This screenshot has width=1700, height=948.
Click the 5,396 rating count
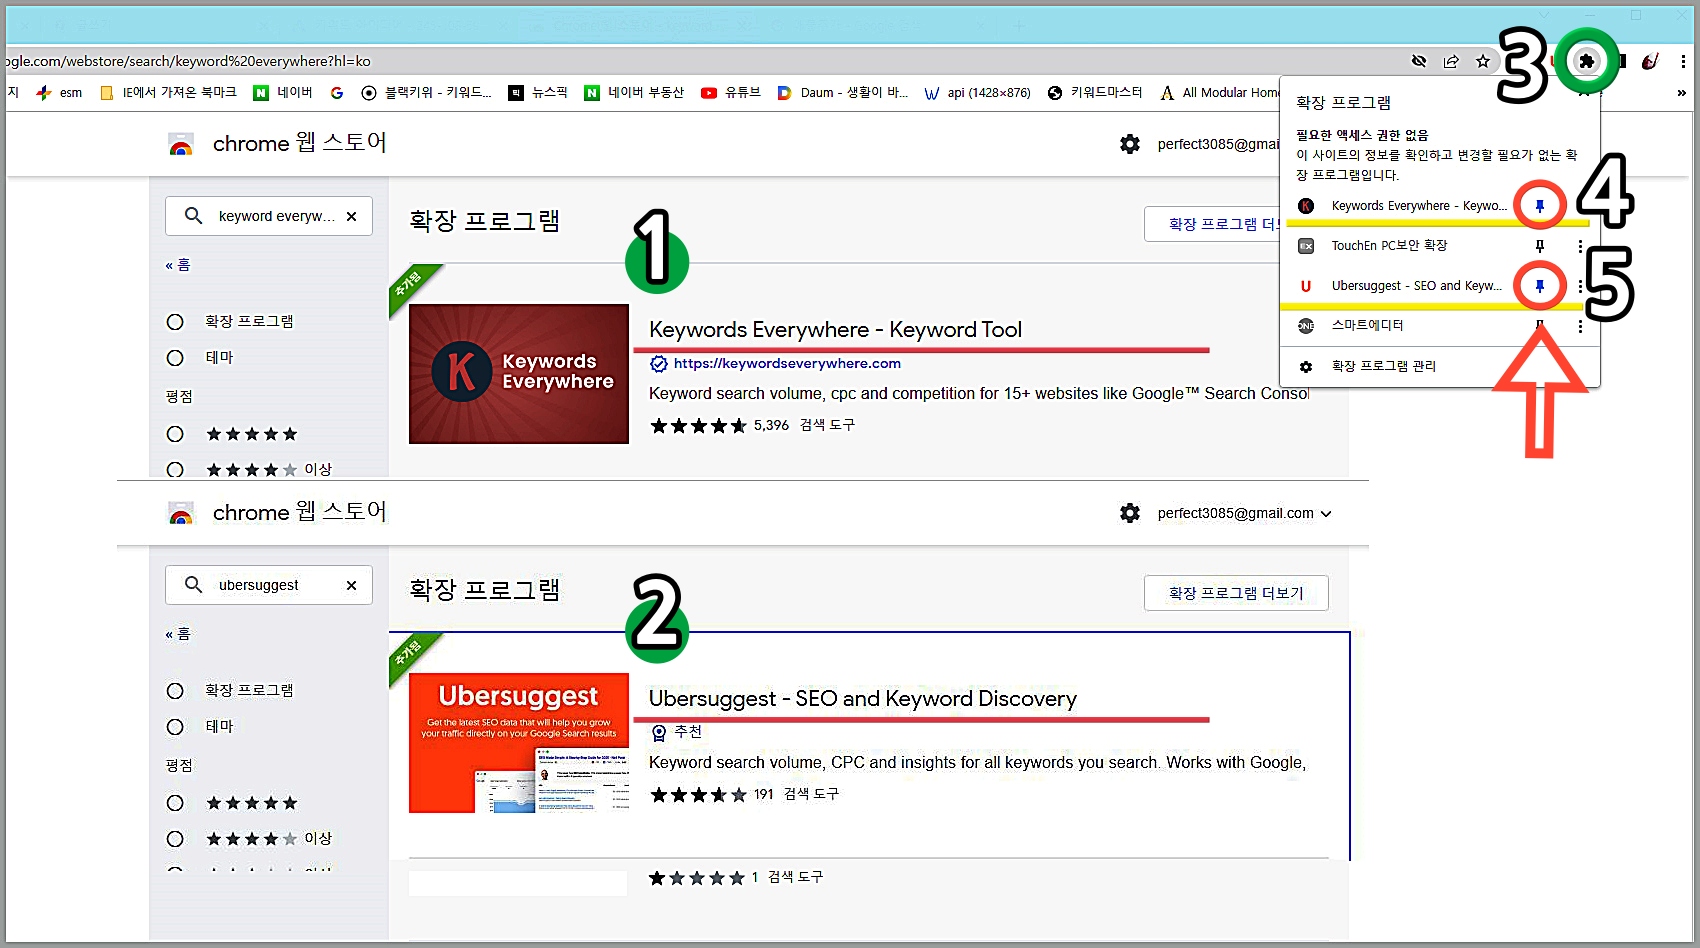771,425
